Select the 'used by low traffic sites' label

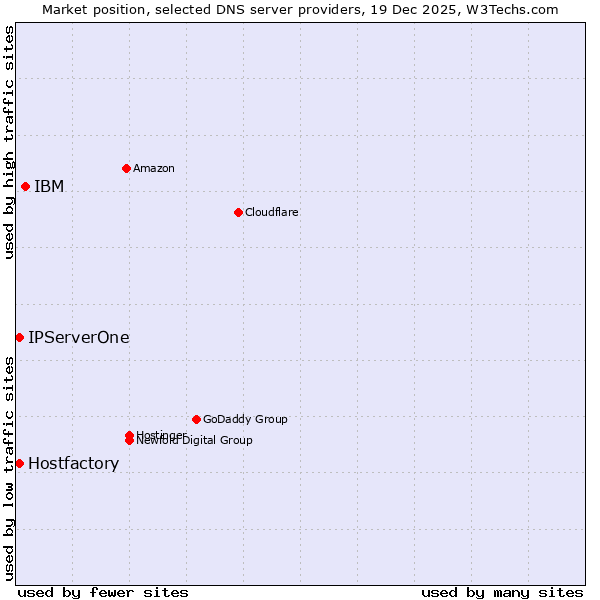(9, 467)
